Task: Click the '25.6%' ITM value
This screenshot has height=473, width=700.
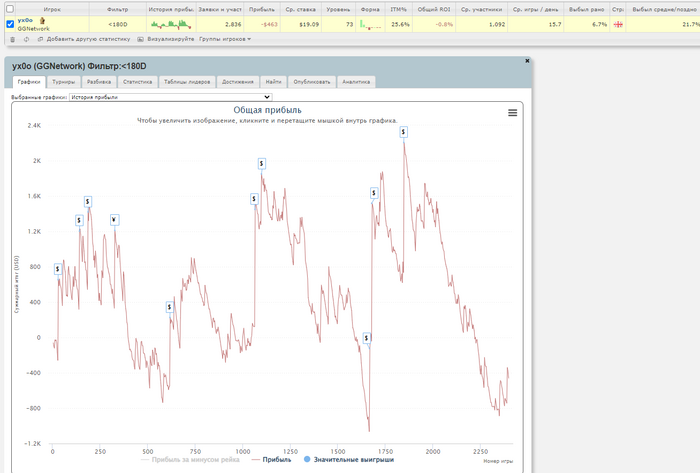Action: click(x=400, y=25)
